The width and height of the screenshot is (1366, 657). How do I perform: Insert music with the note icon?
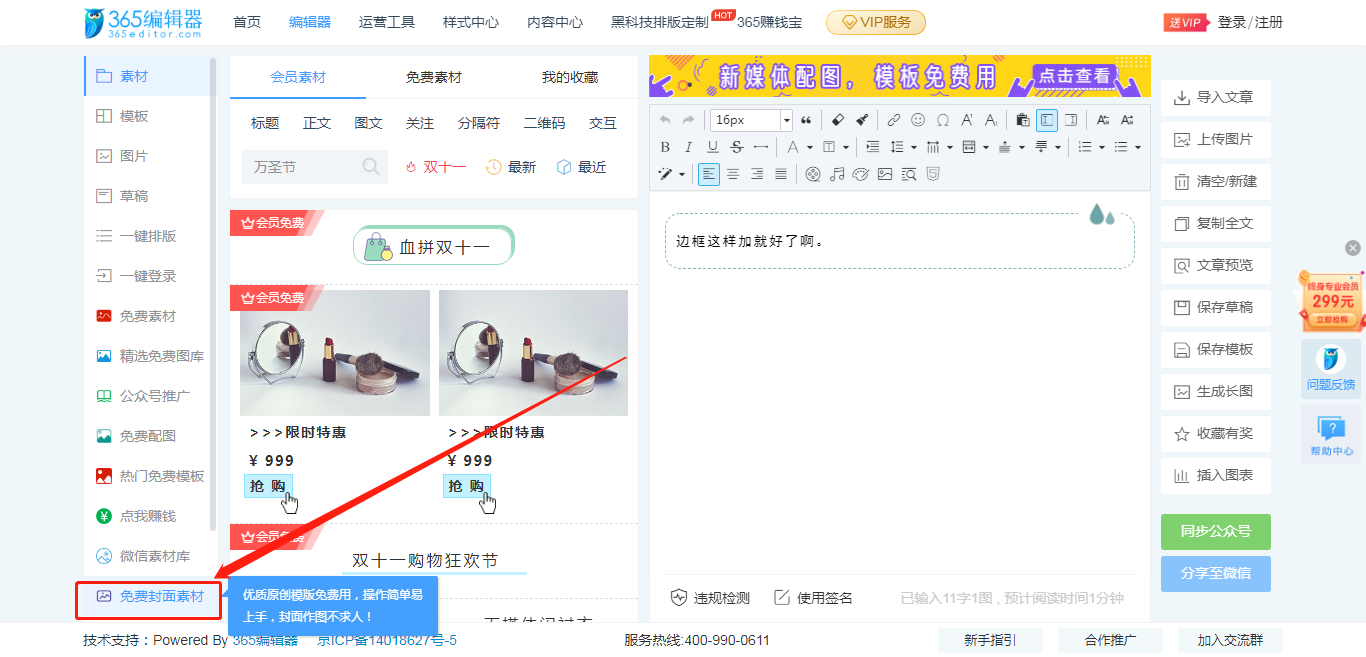[x=837, y=174]
